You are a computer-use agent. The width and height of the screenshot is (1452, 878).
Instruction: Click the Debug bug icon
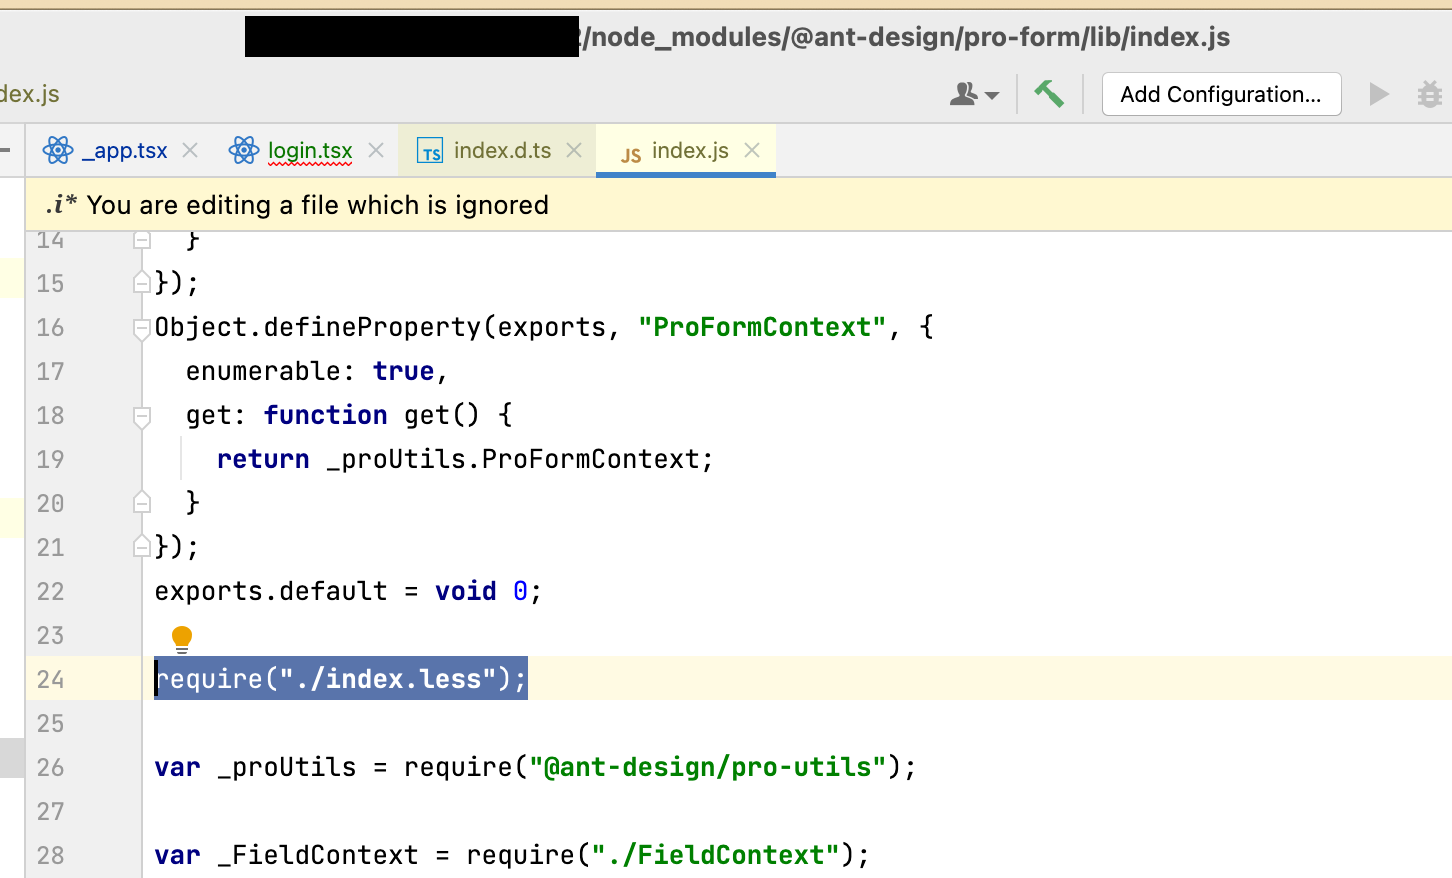coord(1429,94)
